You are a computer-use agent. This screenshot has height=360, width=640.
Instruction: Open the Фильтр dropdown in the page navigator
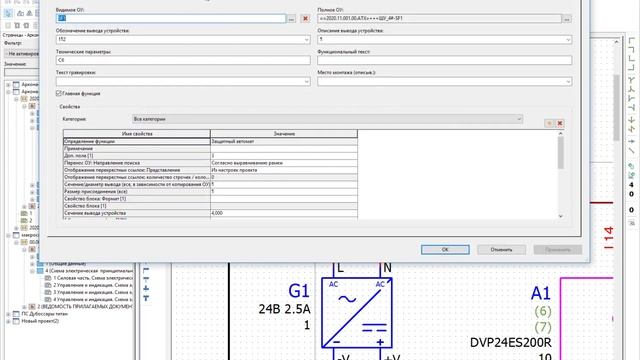click(x=21, y=53)
